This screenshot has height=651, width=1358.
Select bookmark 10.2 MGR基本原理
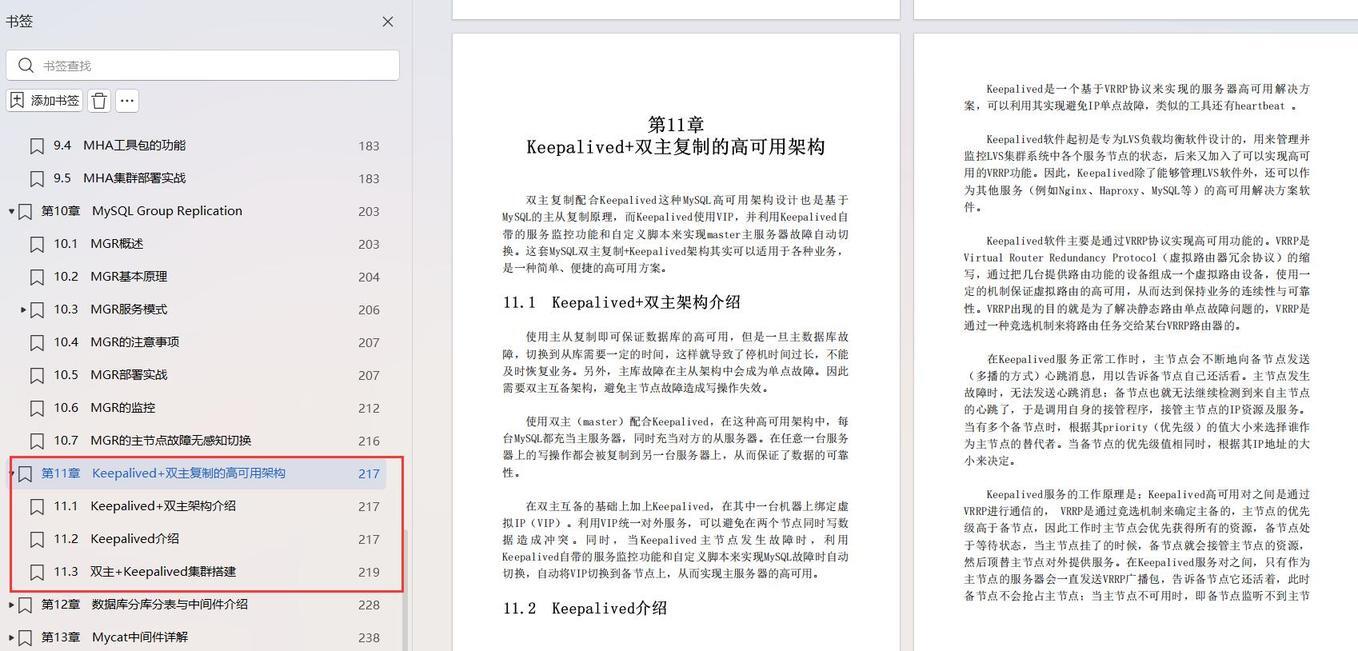click(x=110, y=277)
